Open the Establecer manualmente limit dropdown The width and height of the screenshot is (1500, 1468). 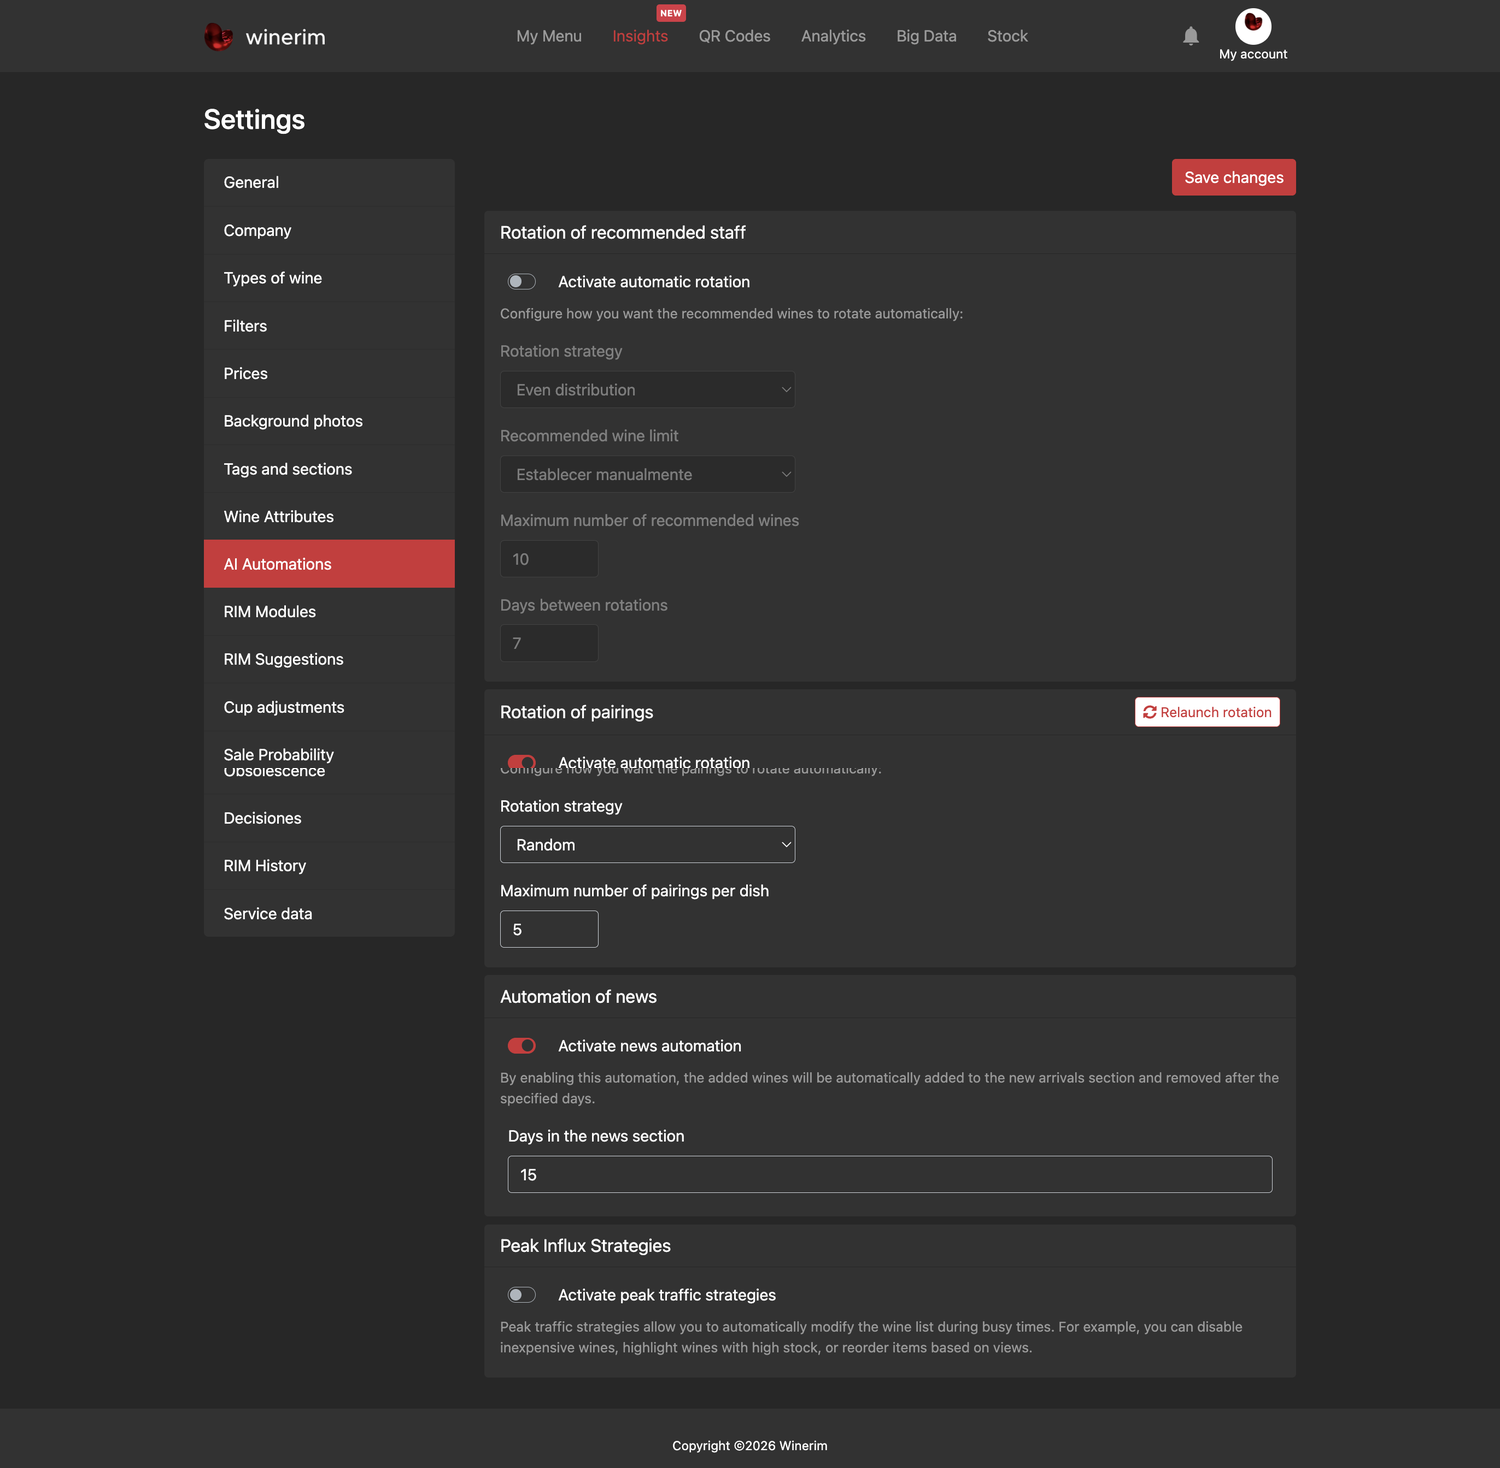(647, 474)
